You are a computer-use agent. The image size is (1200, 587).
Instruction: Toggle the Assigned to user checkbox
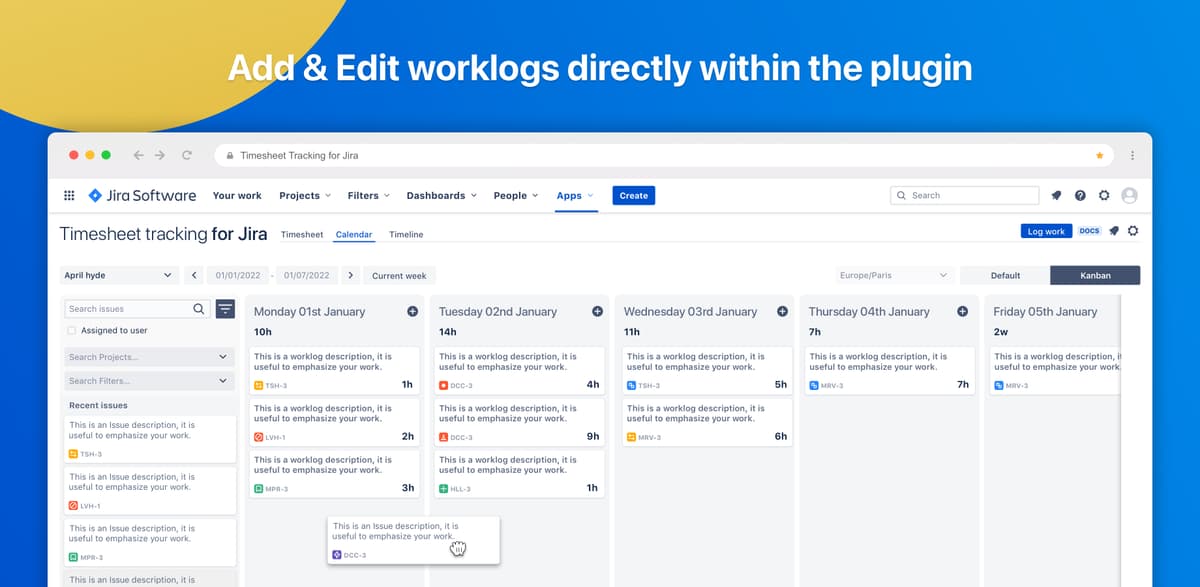click(72, 331)
